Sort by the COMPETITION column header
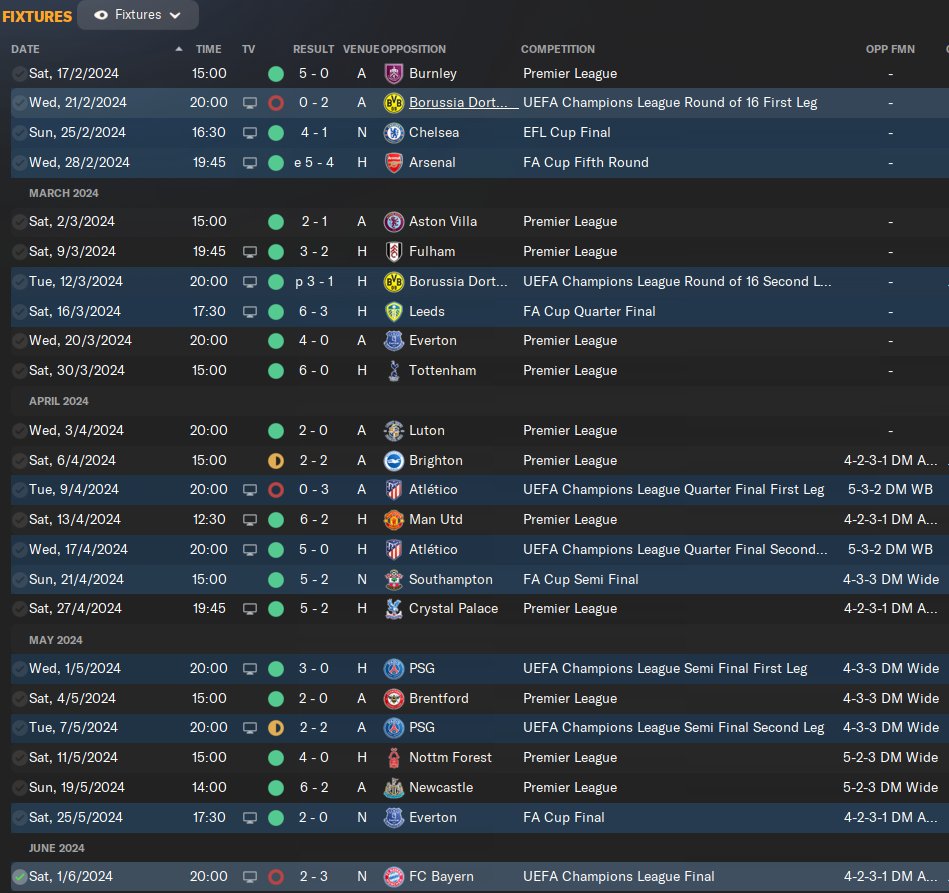949x893 pixels. pyautogui.click(x=558, y=49)
